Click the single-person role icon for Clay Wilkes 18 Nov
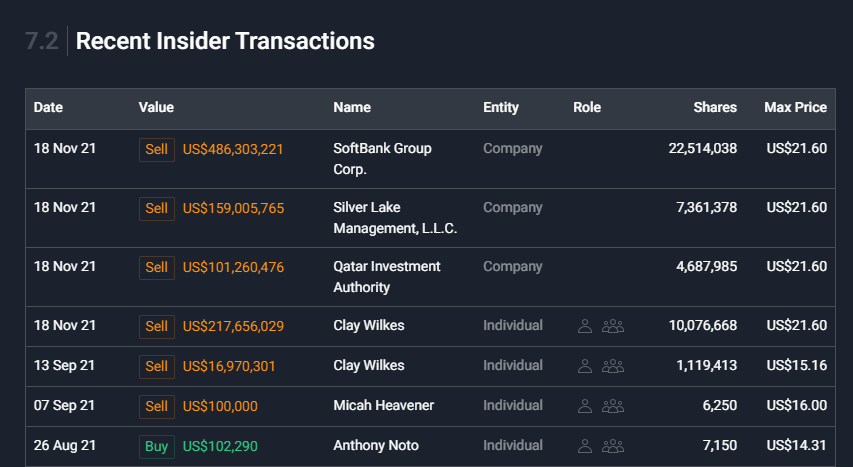The width and height of the screenshot is (853, 467). point(585,326)
